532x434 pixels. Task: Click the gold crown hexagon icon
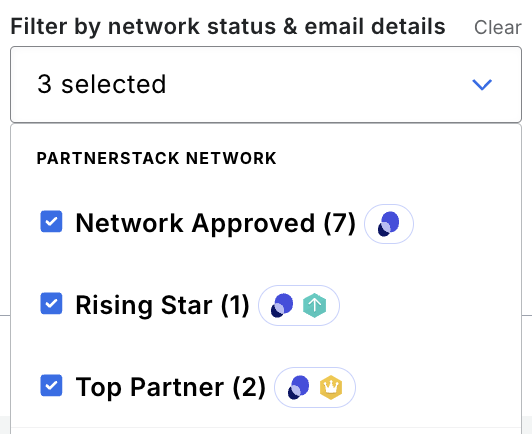[x=331, y=387]
